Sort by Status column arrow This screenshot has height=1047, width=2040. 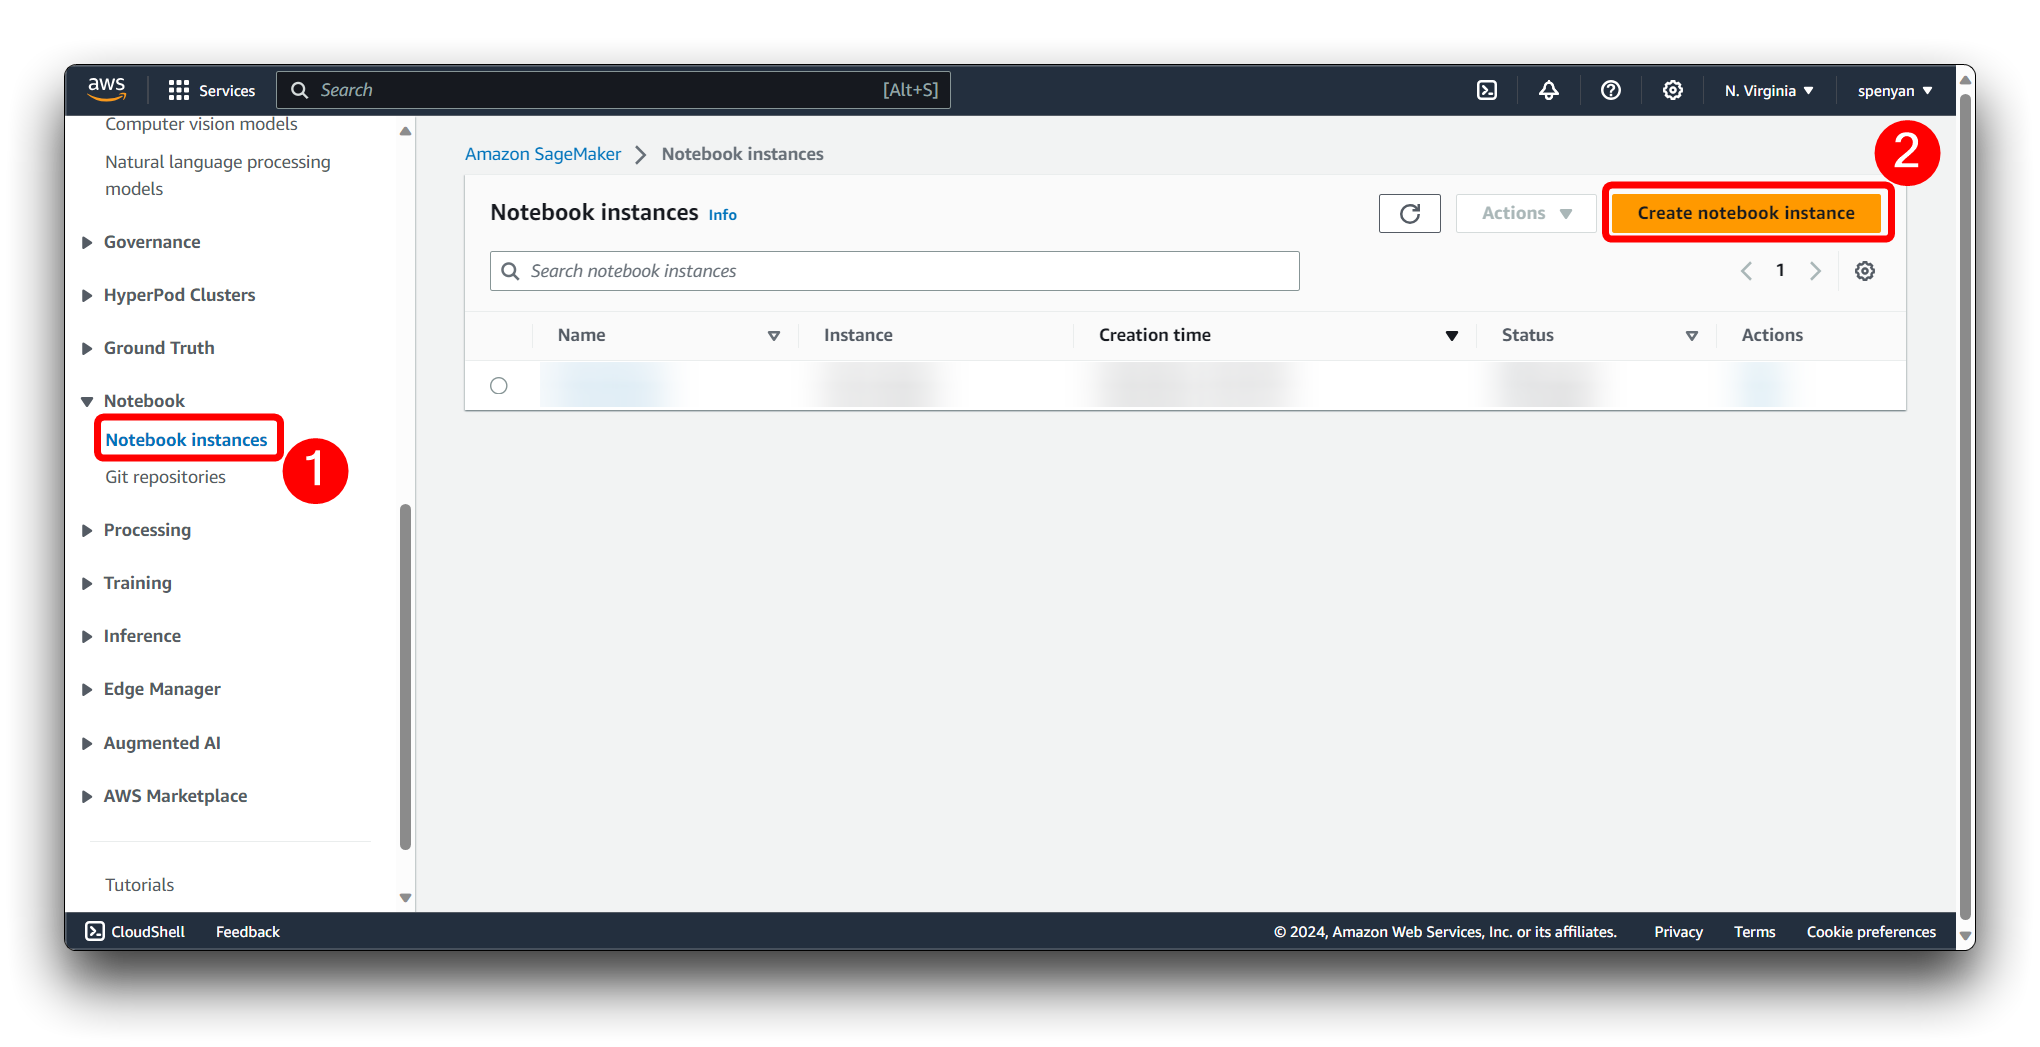pyautogui.click(x=1692, y=336)
